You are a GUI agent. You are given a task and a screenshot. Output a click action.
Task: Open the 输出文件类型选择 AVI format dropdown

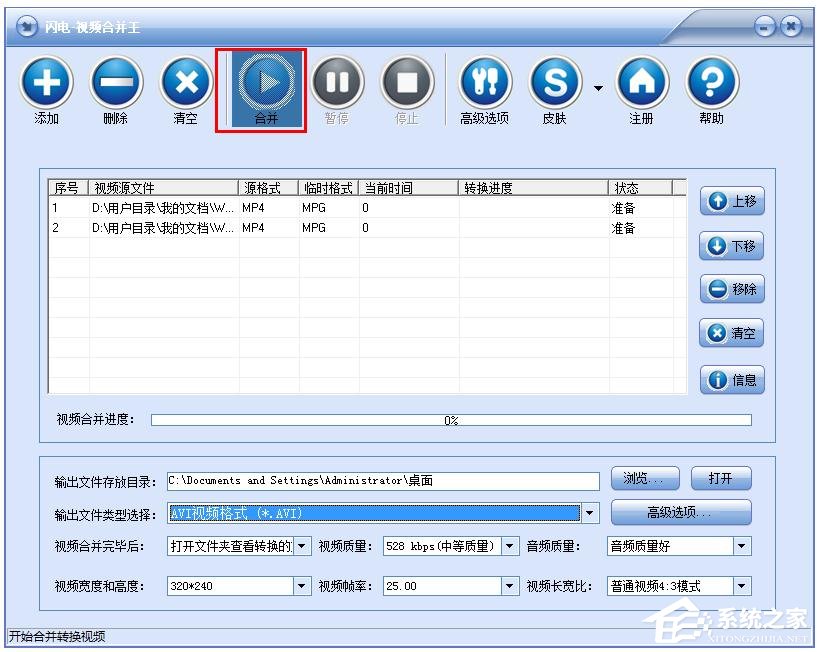590,512
